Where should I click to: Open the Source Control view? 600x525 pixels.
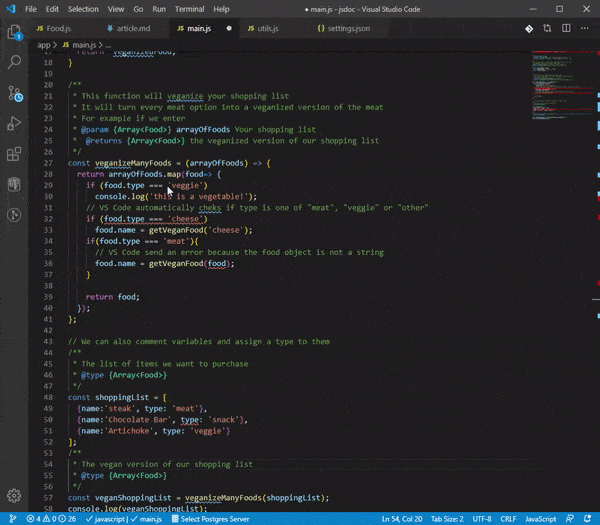coord(14,93)
